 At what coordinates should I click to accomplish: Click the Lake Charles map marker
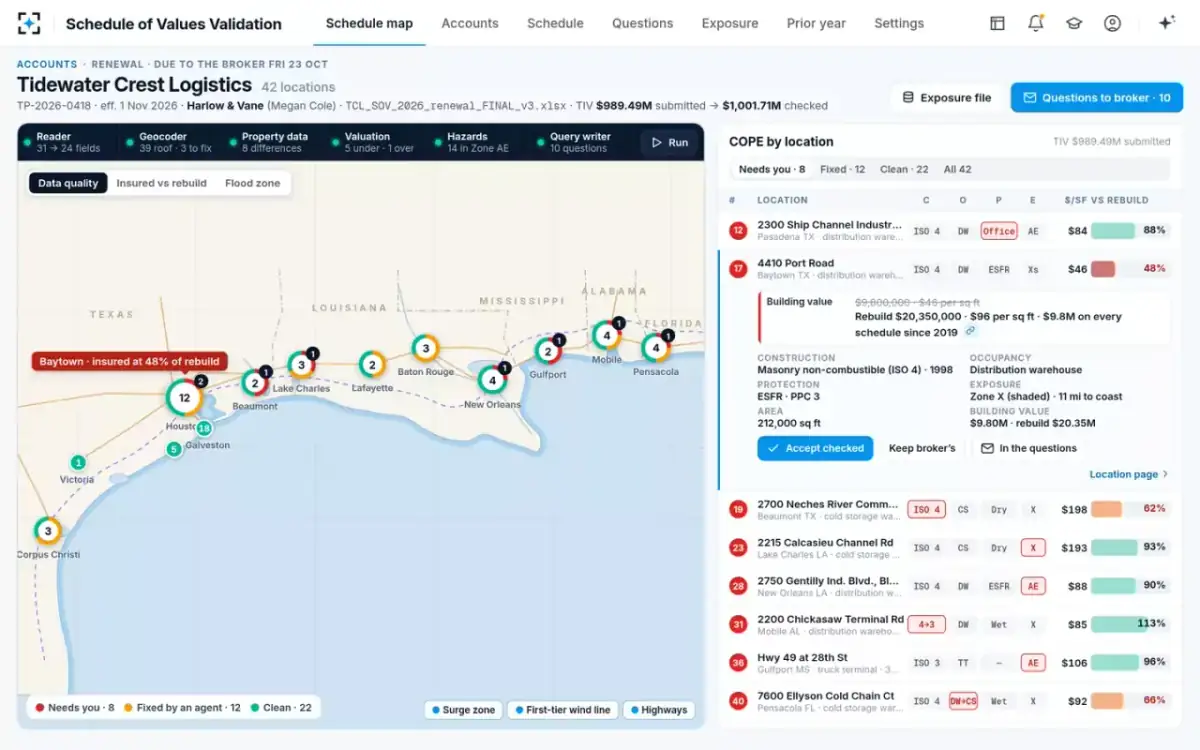301,365
